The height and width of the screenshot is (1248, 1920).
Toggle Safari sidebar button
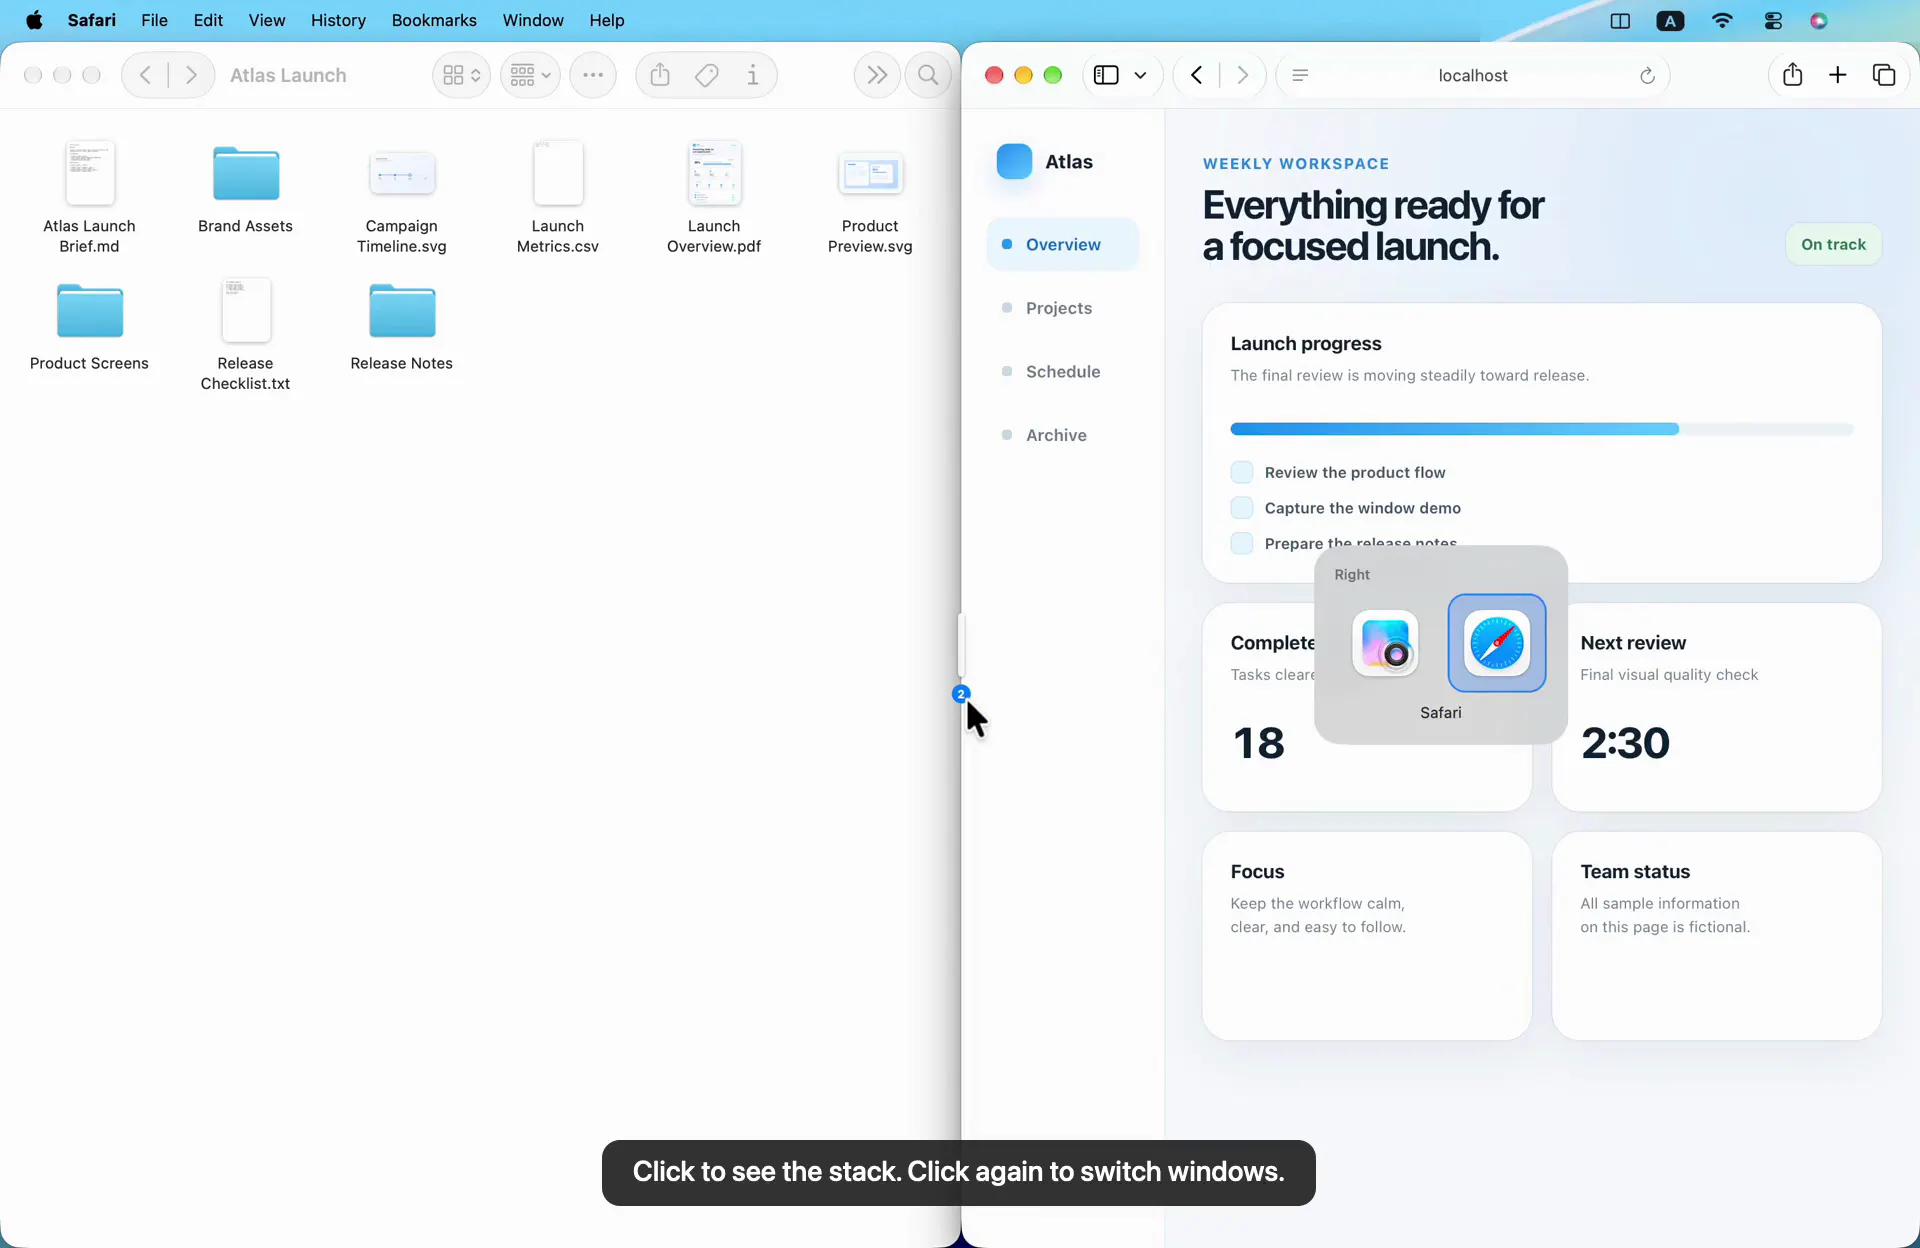1106,75
